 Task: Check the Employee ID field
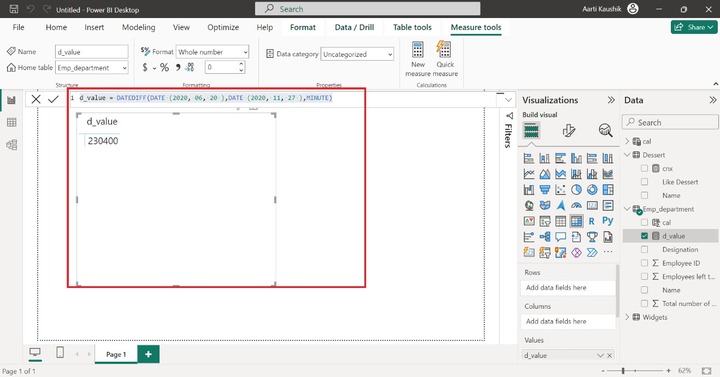644,263
